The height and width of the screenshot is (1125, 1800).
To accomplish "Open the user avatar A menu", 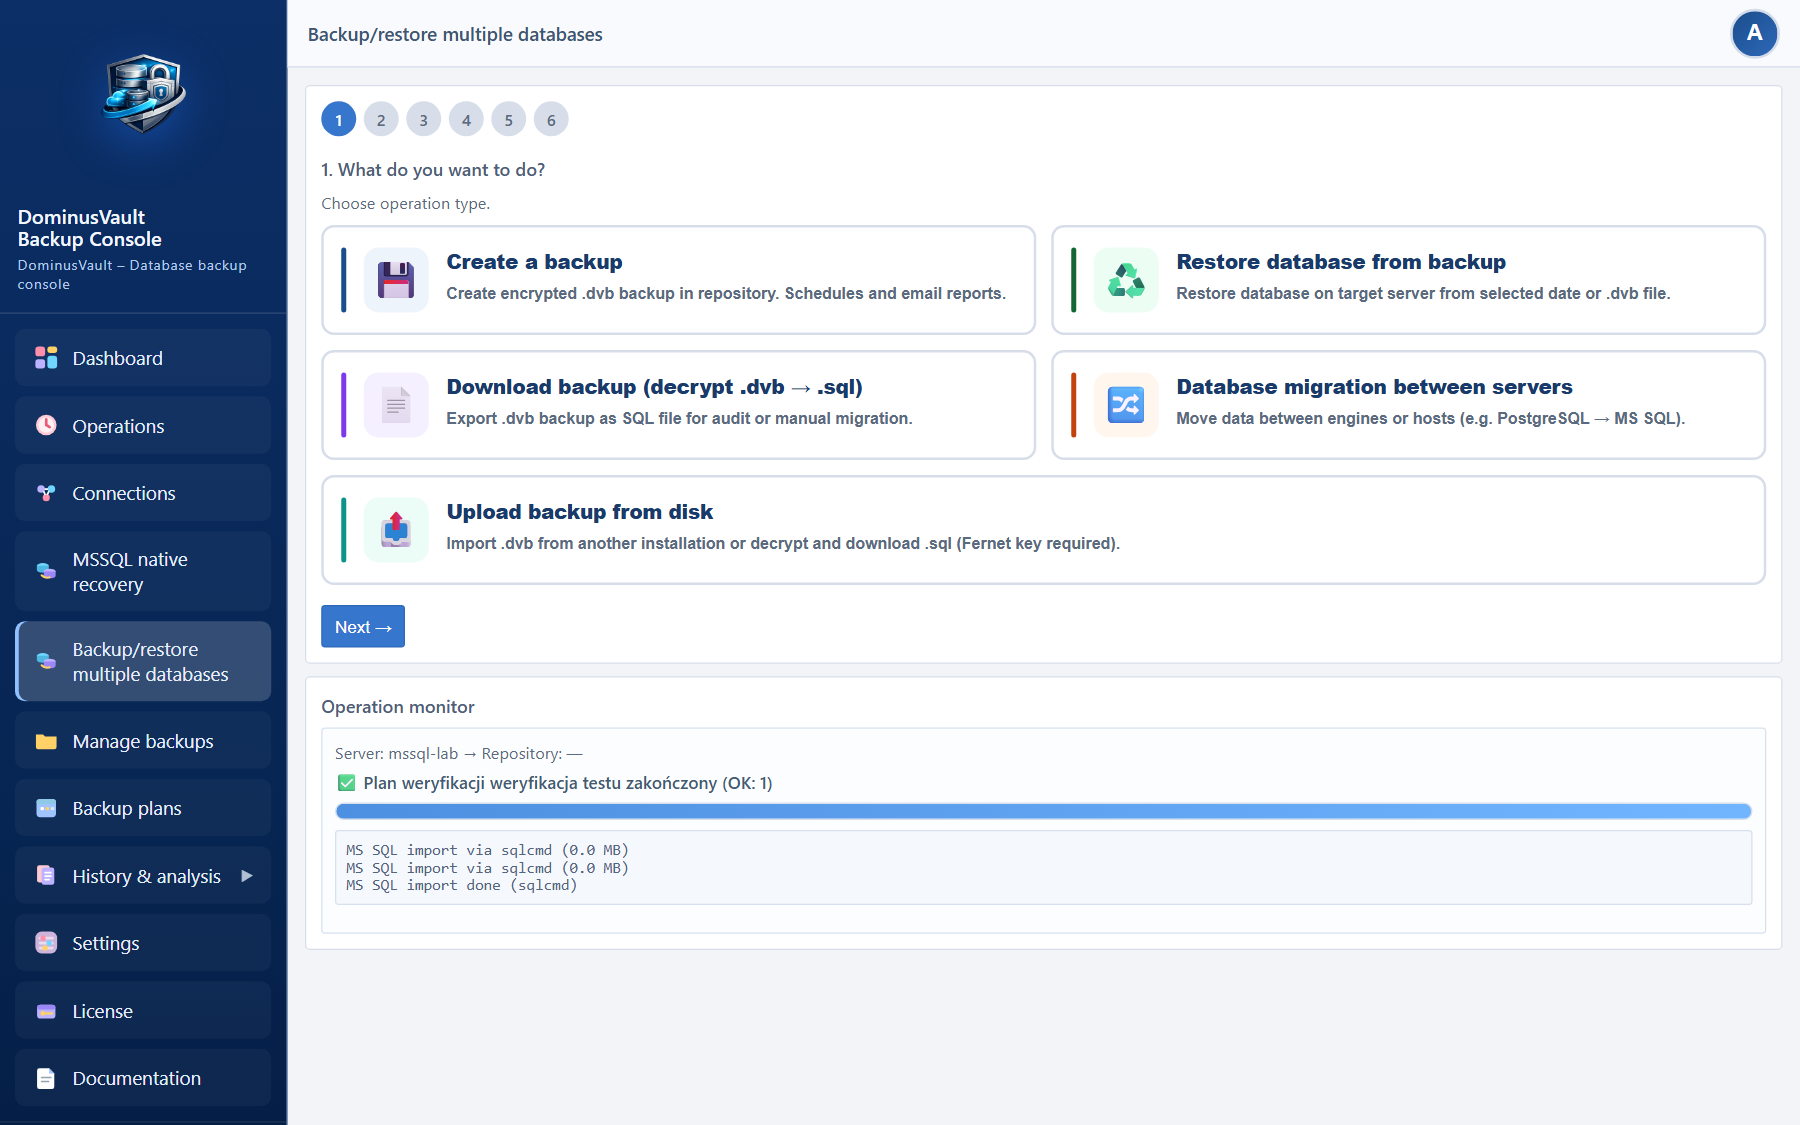I will coord(1754,34).
